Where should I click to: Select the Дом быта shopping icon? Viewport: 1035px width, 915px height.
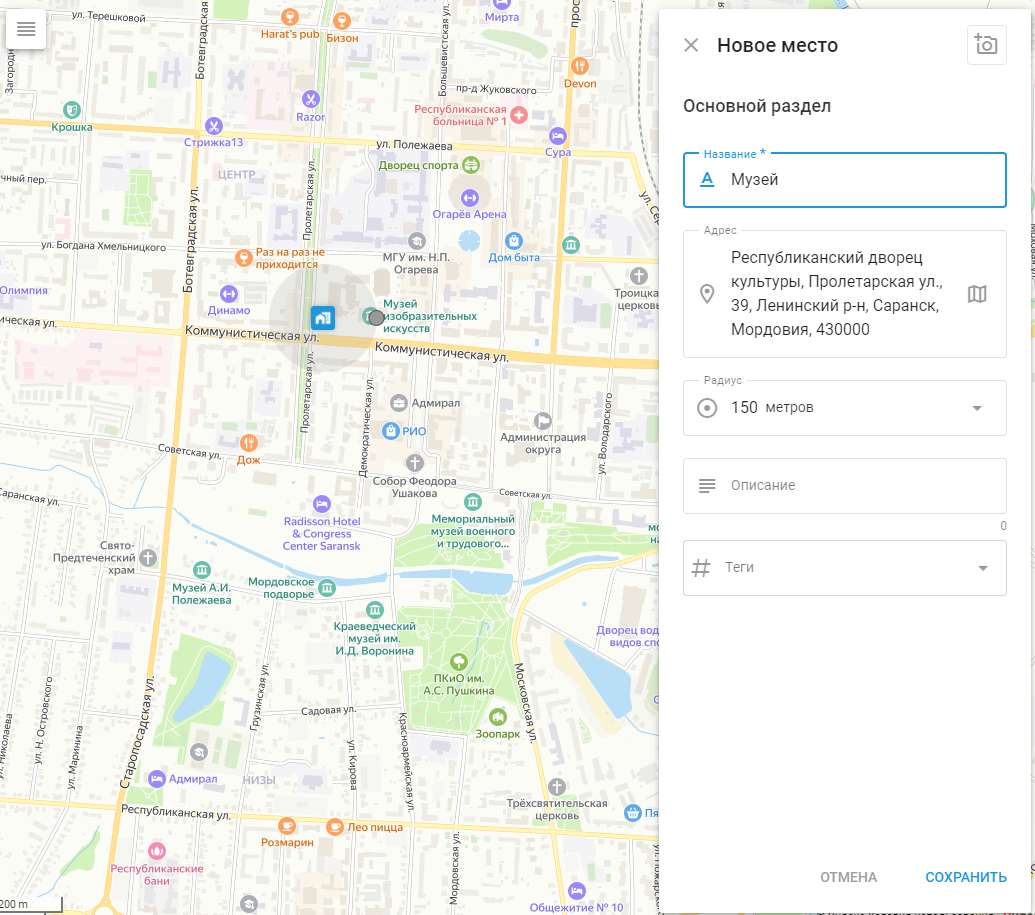[x=514, y=241]
